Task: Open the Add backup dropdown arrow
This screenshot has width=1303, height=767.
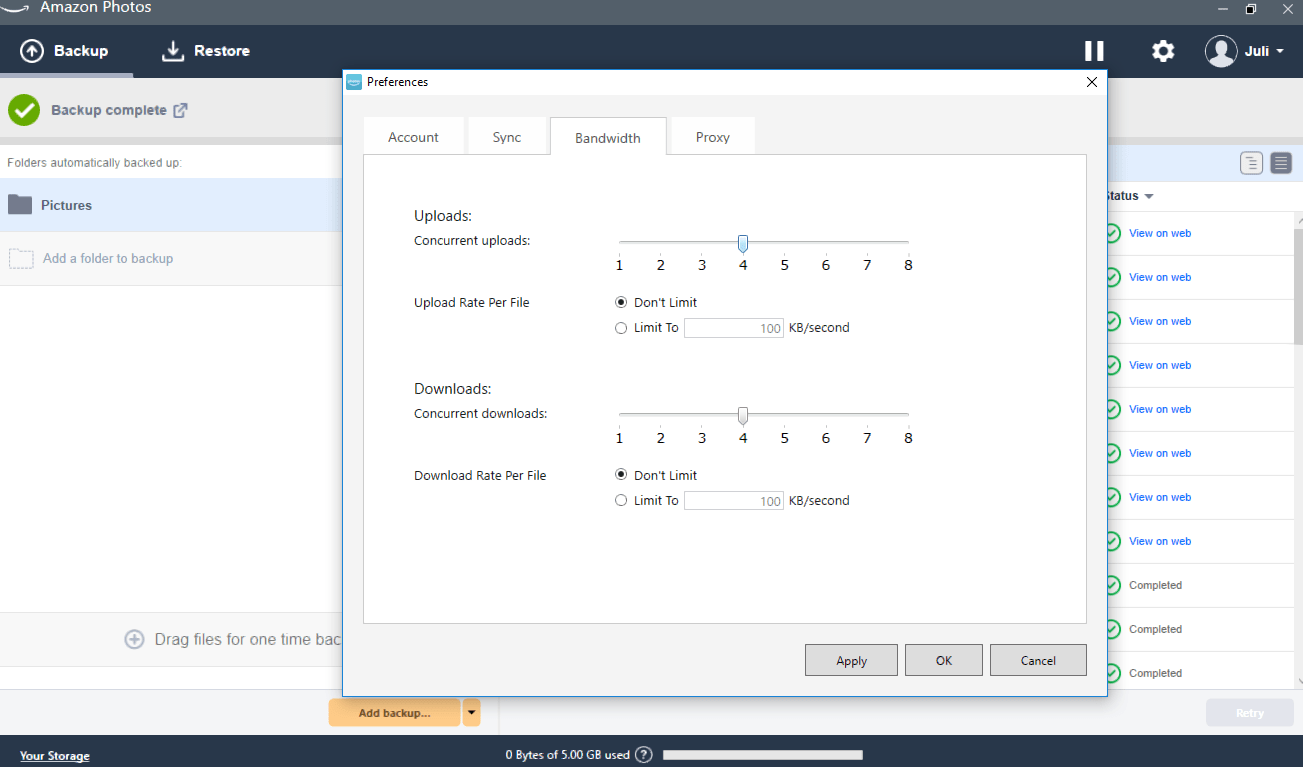Action: pyautogui.click(x=472, y=713)
